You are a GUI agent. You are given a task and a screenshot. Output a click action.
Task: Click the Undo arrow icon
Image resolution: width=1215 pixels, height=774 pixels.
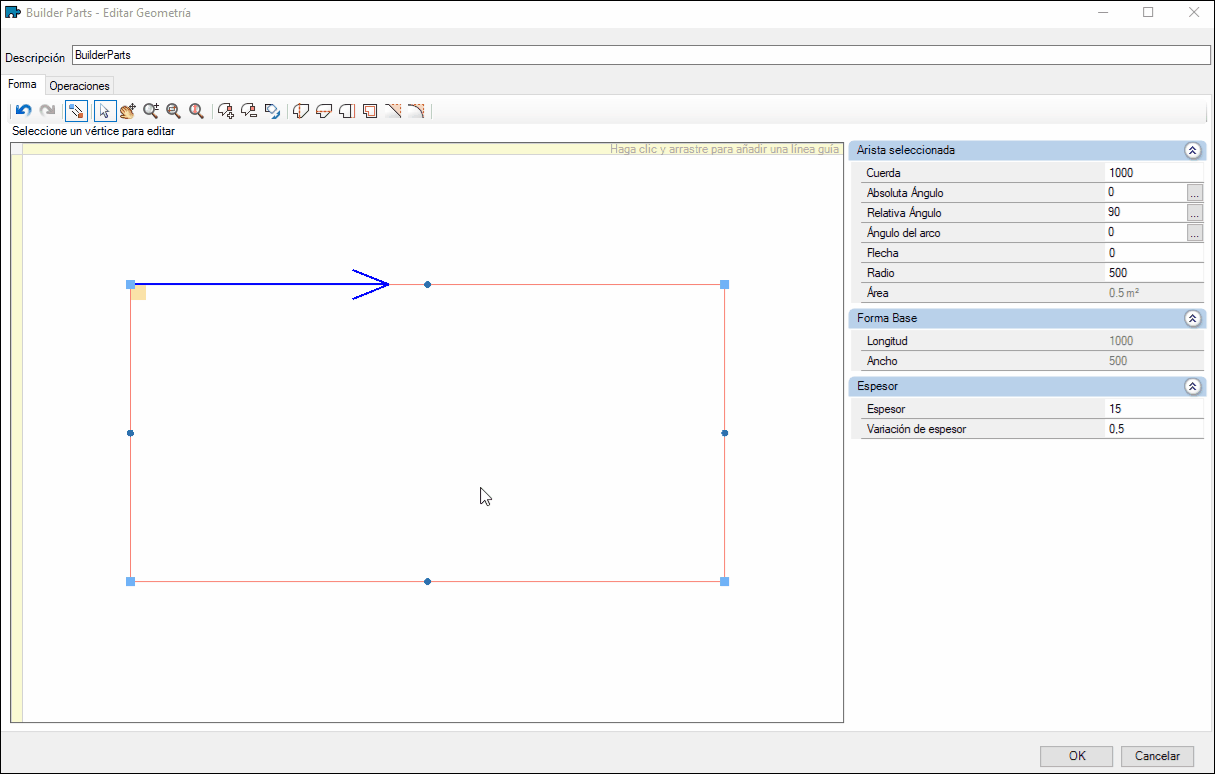tap(24, 111)
